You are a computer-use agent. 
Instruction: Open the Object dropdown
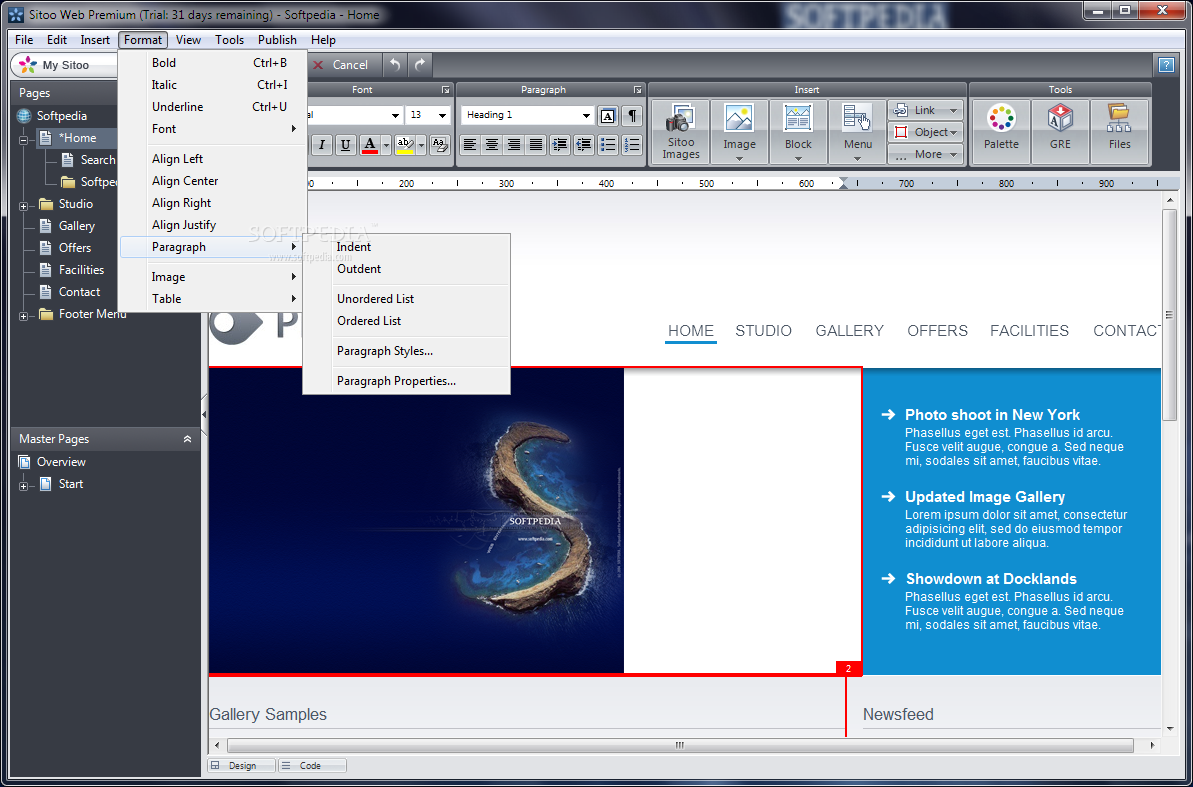(x=925, y=132)
